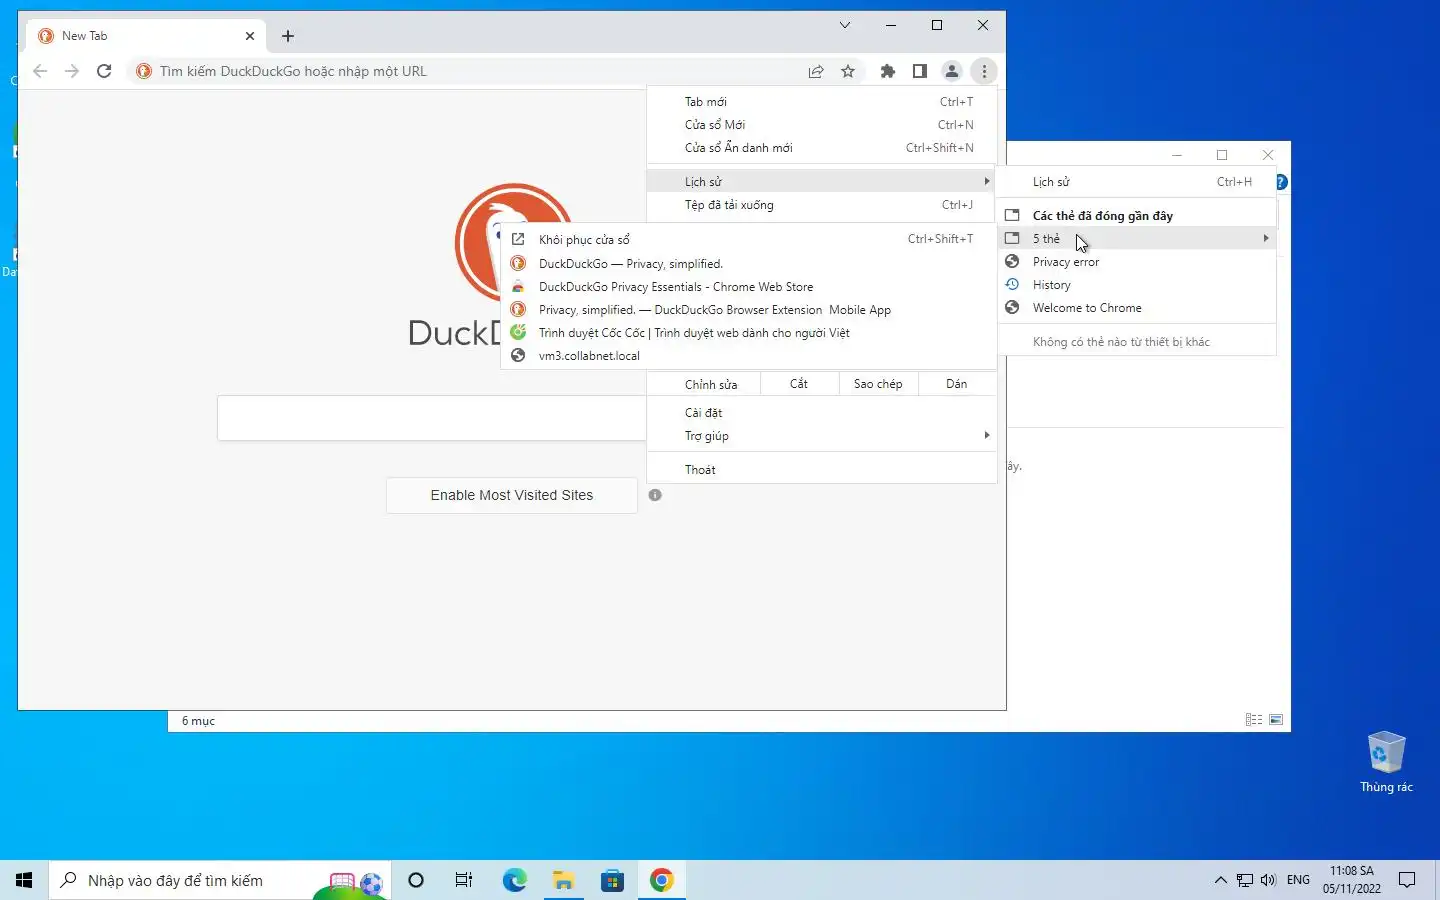Viewport: 1440px width, 900px height.
Task: Click the blue help icon in the rear window
Action: pyautogui.click(x=1282, y=182)
